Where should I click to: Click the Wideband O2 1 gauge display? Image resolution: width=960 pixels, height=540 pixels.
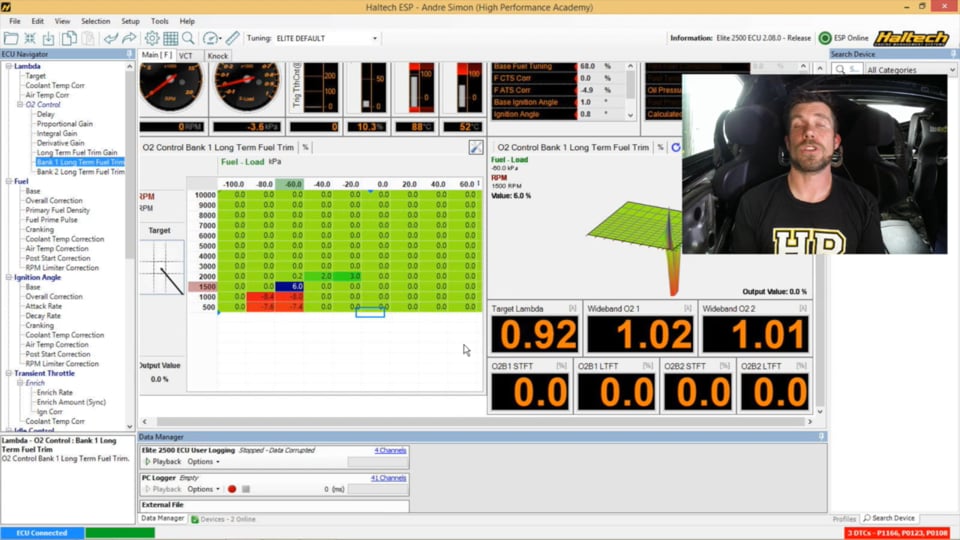click(639, 334)
